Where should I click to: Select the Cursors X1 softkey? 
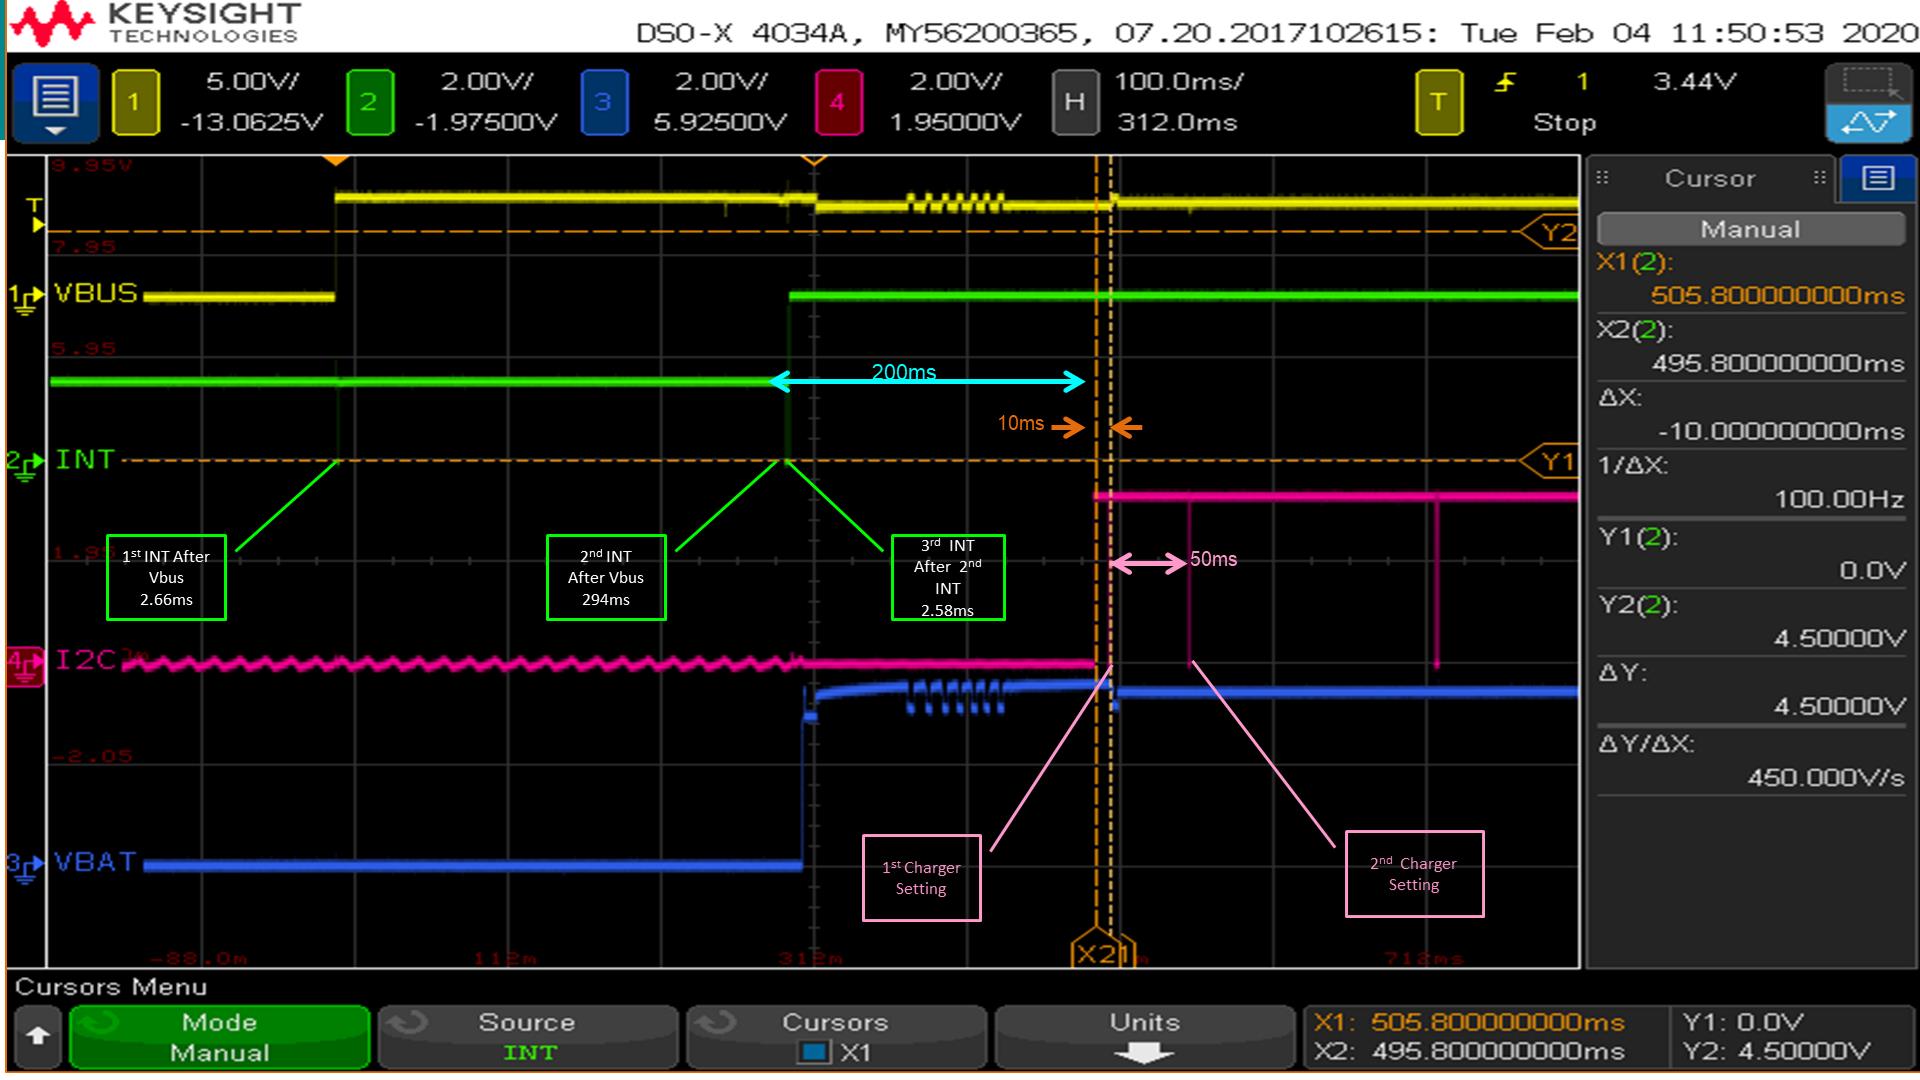(x=836, y=1037)
